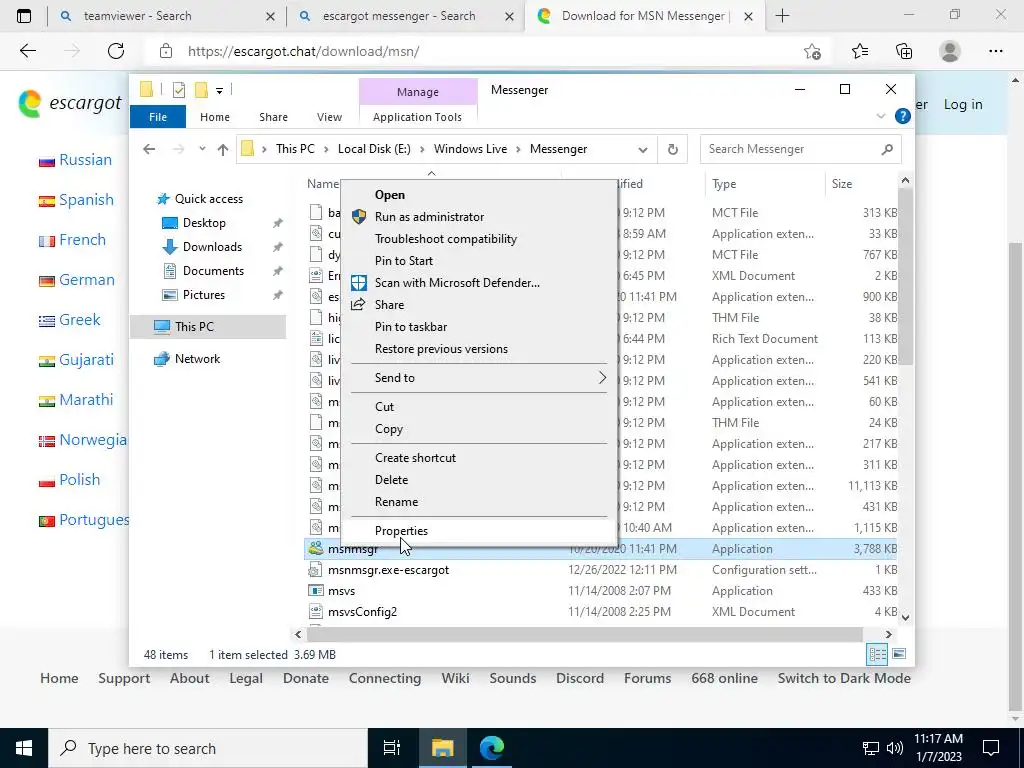
Task: Click Explorer back navigation arrow
Action: click(x=149, y=149)
